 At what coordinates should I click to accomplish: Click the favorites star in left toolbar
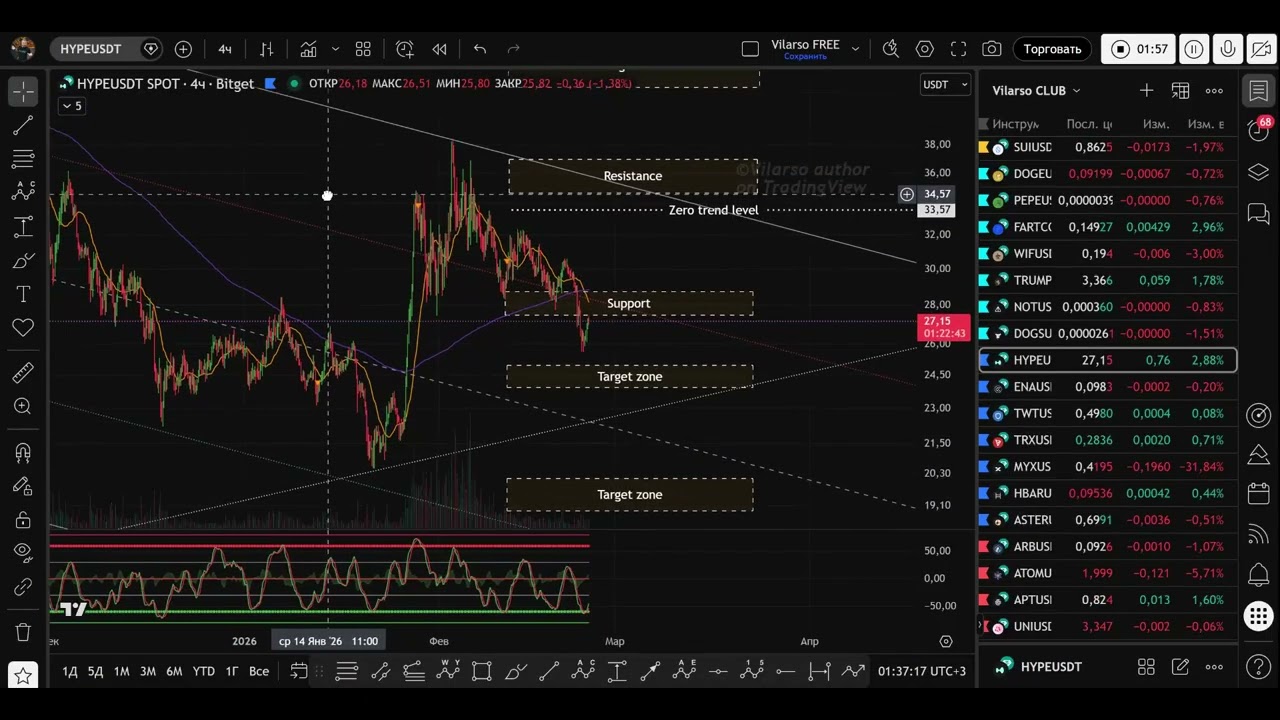(x=23, y=676)
